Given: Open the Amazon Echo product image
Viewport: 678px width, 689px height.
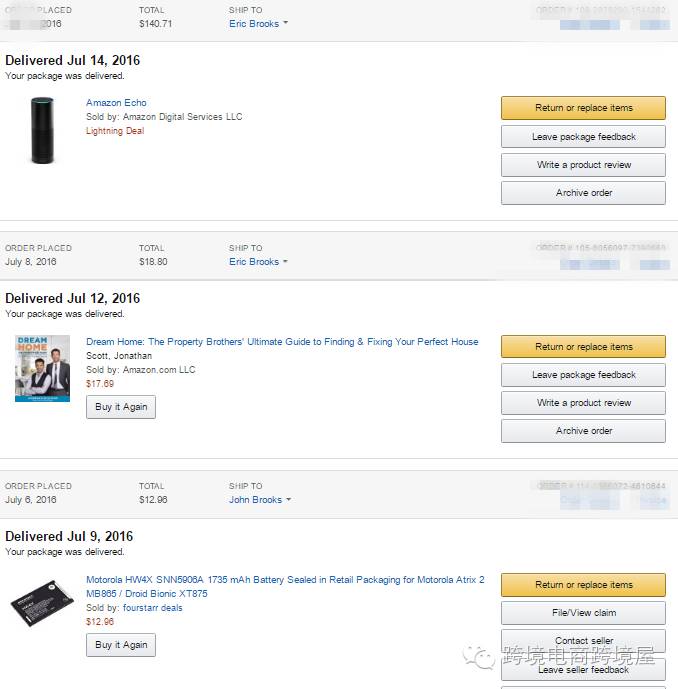Looking at the screenshot, I should [x=41, y=130].
